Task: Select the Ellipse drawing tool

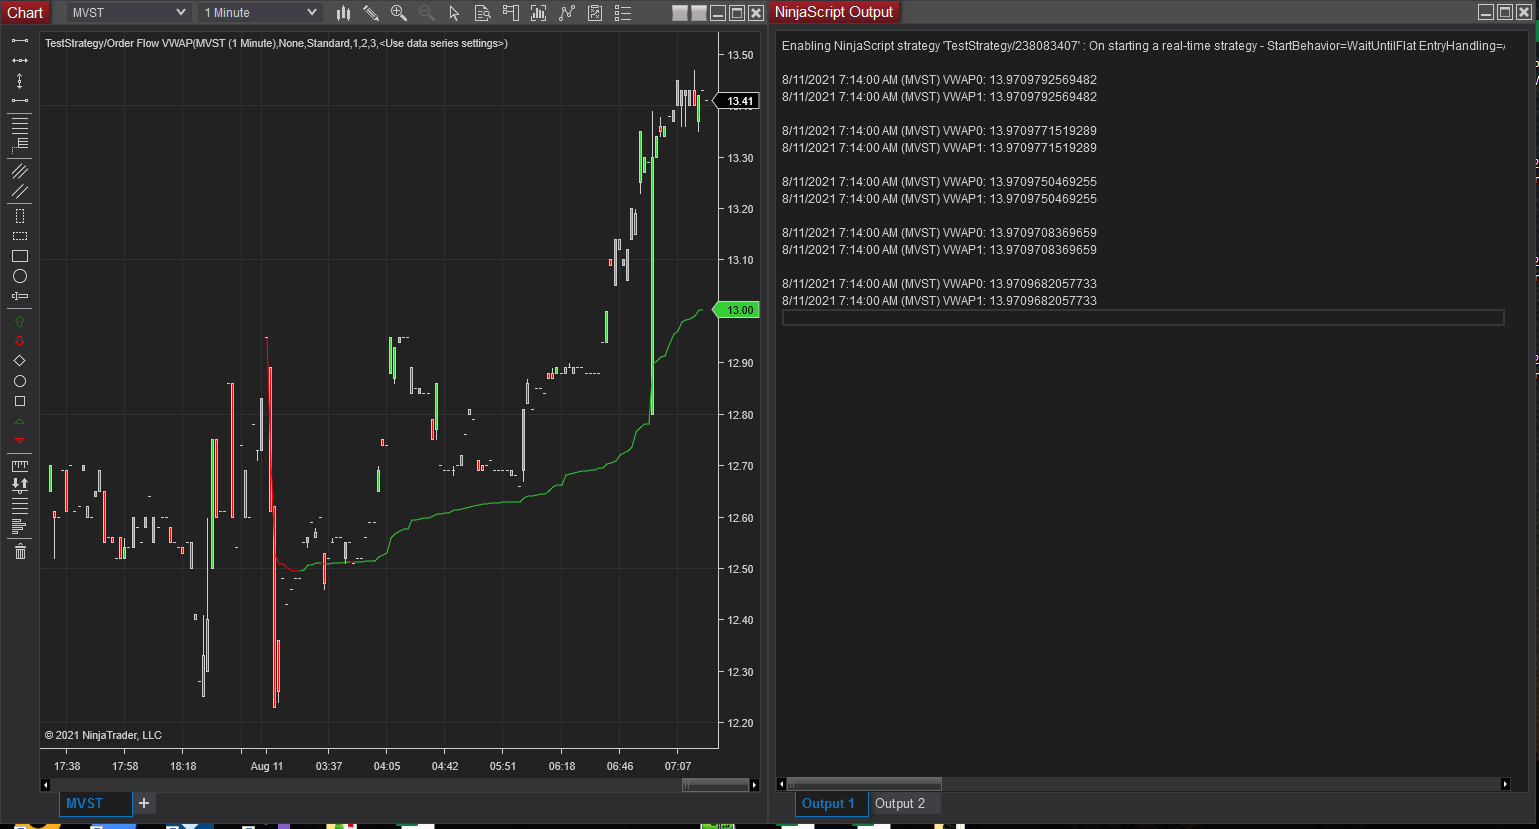Action: click(20, 276)
